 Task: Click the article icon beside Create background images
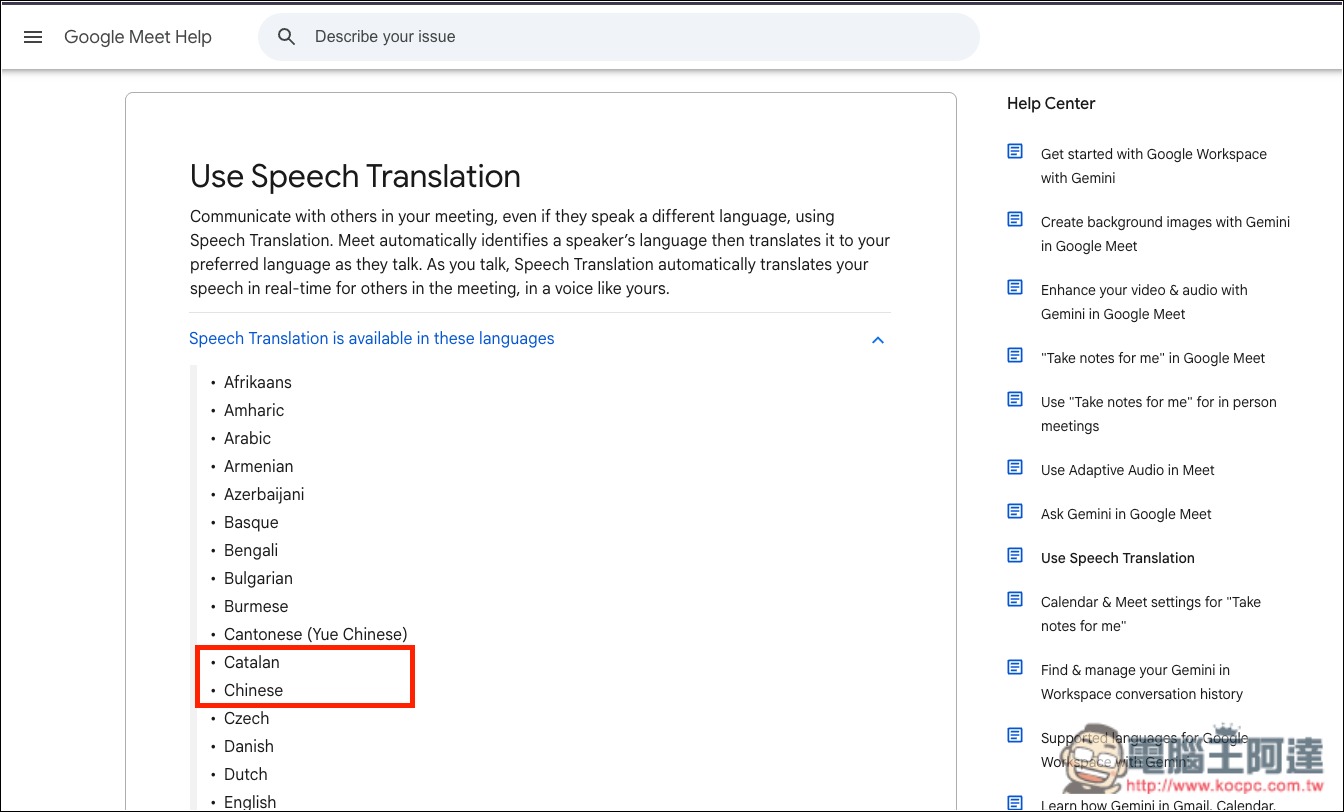pyautogui.click(x=1015, y=220)
